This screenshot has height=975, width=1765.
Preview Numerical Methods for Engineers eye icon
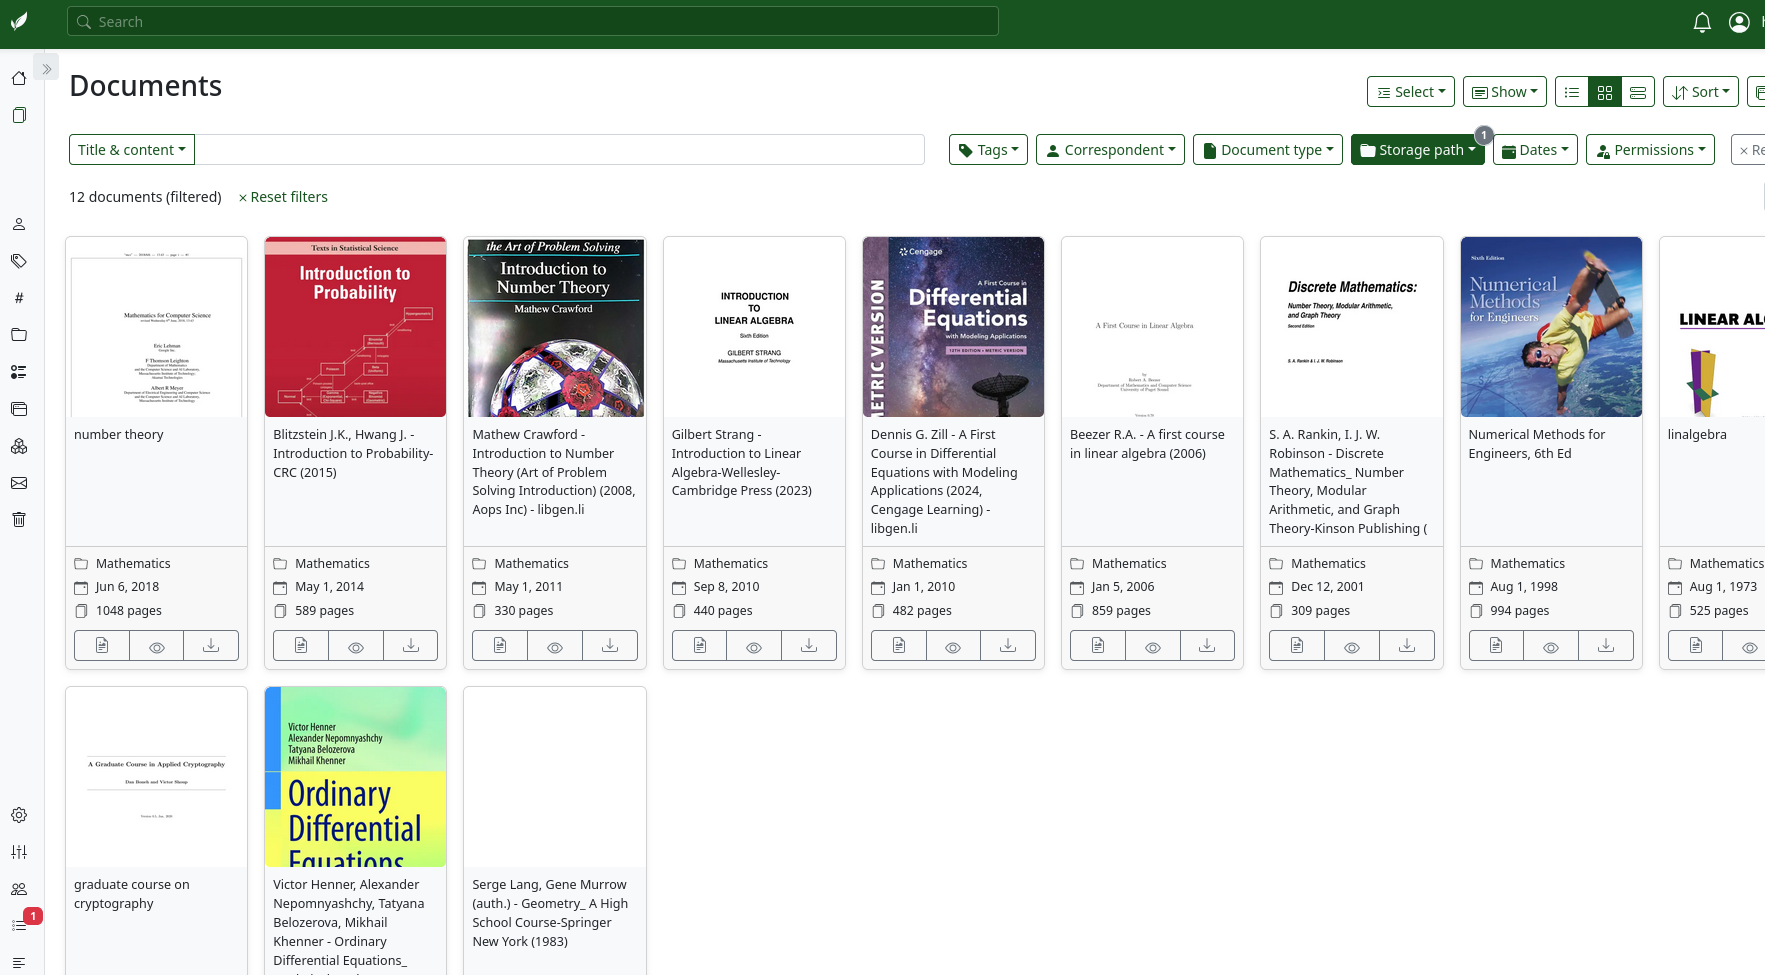1551,646
